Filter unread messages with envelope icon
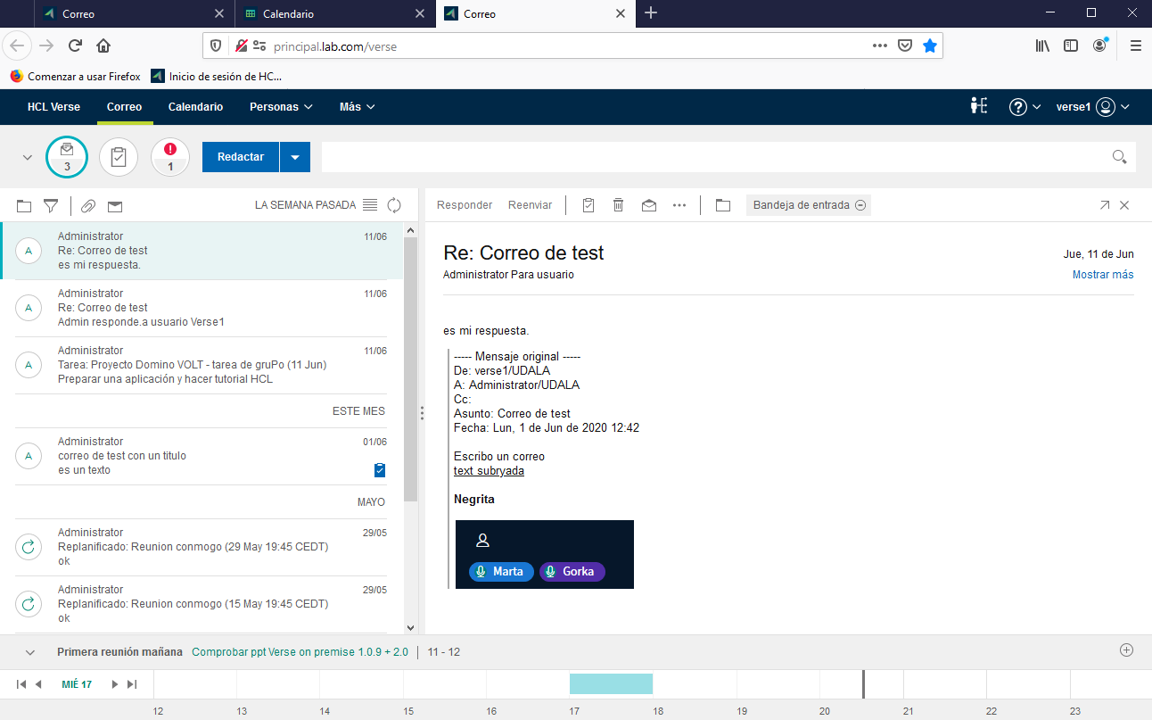Image resolution: width=1152 pixels, height=720 pixels. 115,206
